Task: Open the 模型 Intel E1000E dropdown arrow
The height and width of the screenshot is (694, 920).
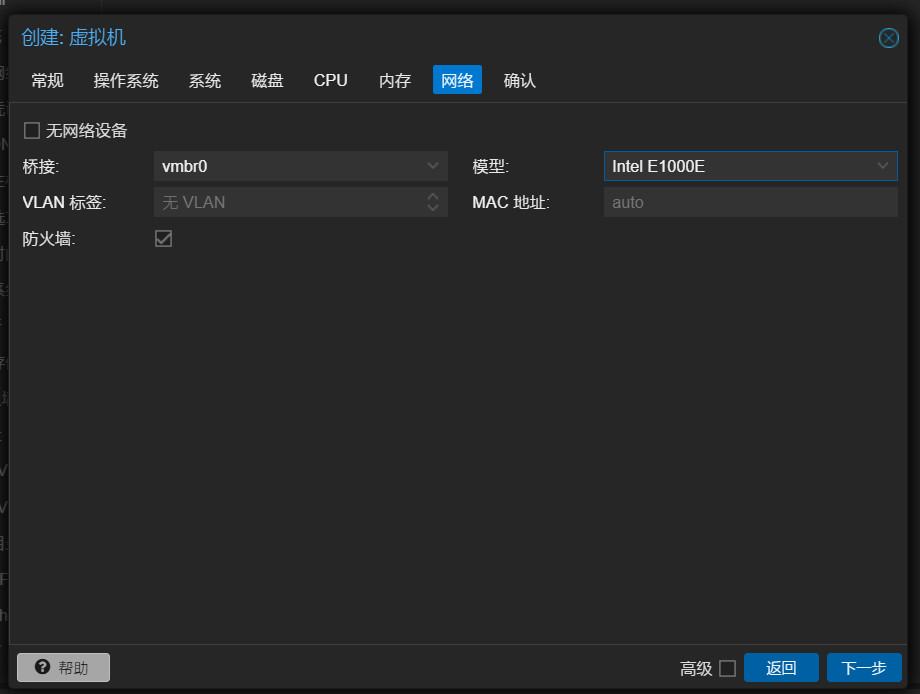Action: pyautogui.click(x=882, y=166)
